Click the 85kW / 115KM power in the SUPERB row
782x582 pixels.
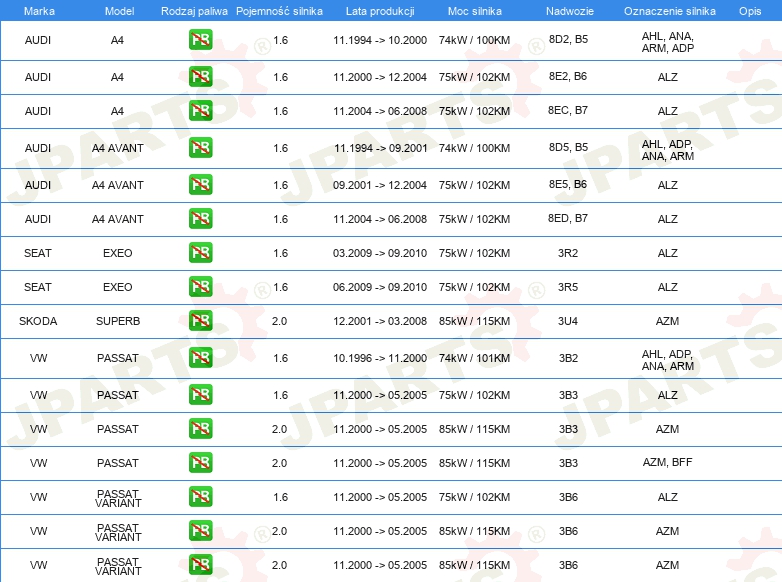coord(474,321)
